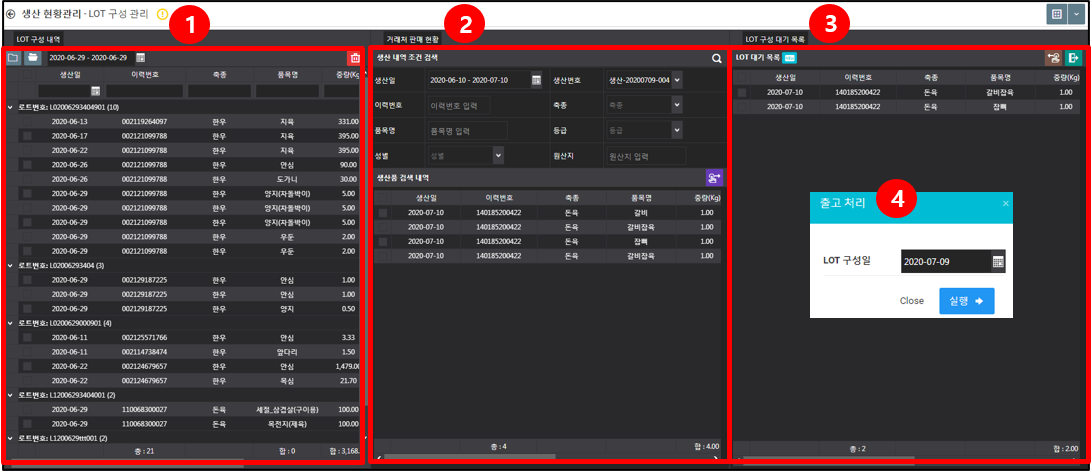Screen dimensions: 1092x473
Task: Click the purple transfer icon in 생산품 검색 내역
Action: point(715,177)
